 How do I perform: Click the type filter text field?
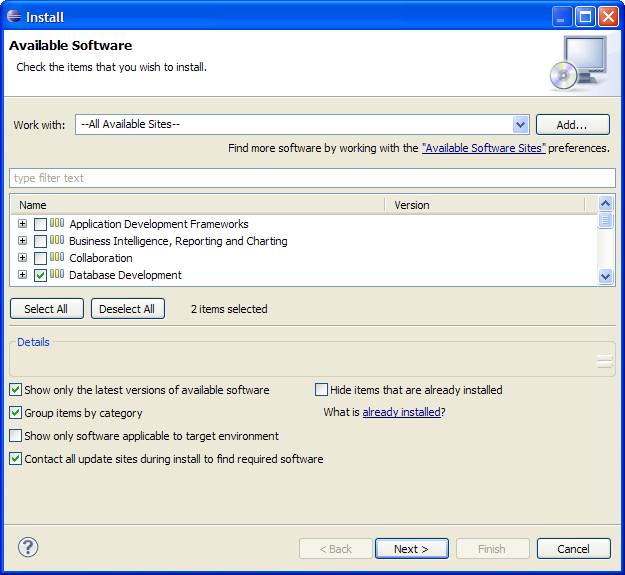(312, 178)
